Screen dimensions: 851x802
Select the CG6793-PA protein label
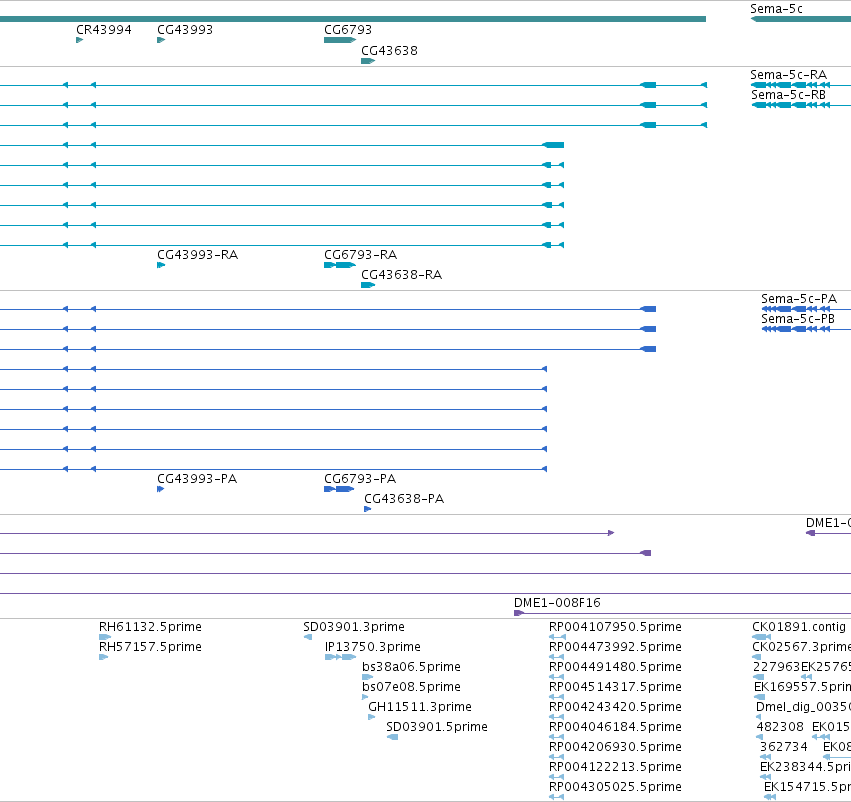click(x=360, y=479)
